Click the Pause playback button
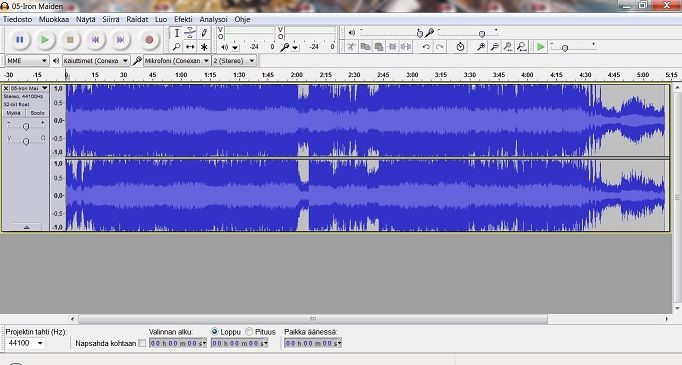 pyautogui.click(x=20, y=40)
